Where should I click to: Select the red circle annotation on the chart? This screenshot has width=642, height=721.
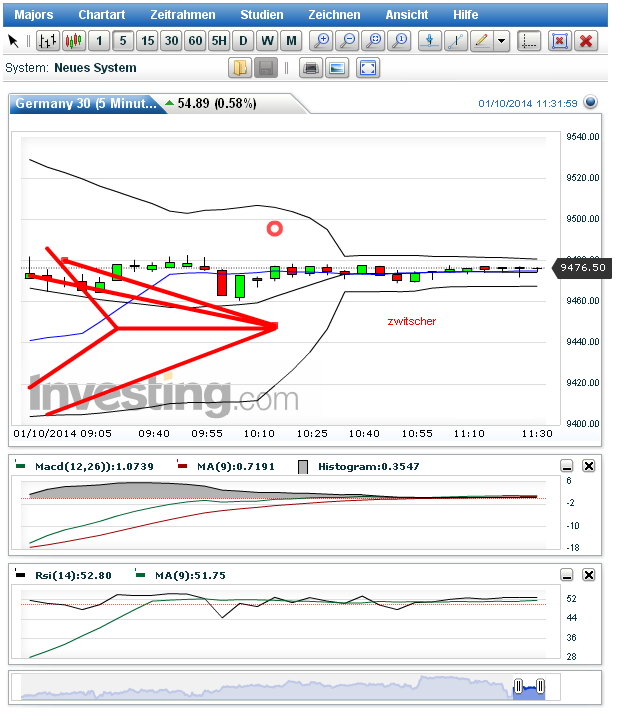[275, 229]
